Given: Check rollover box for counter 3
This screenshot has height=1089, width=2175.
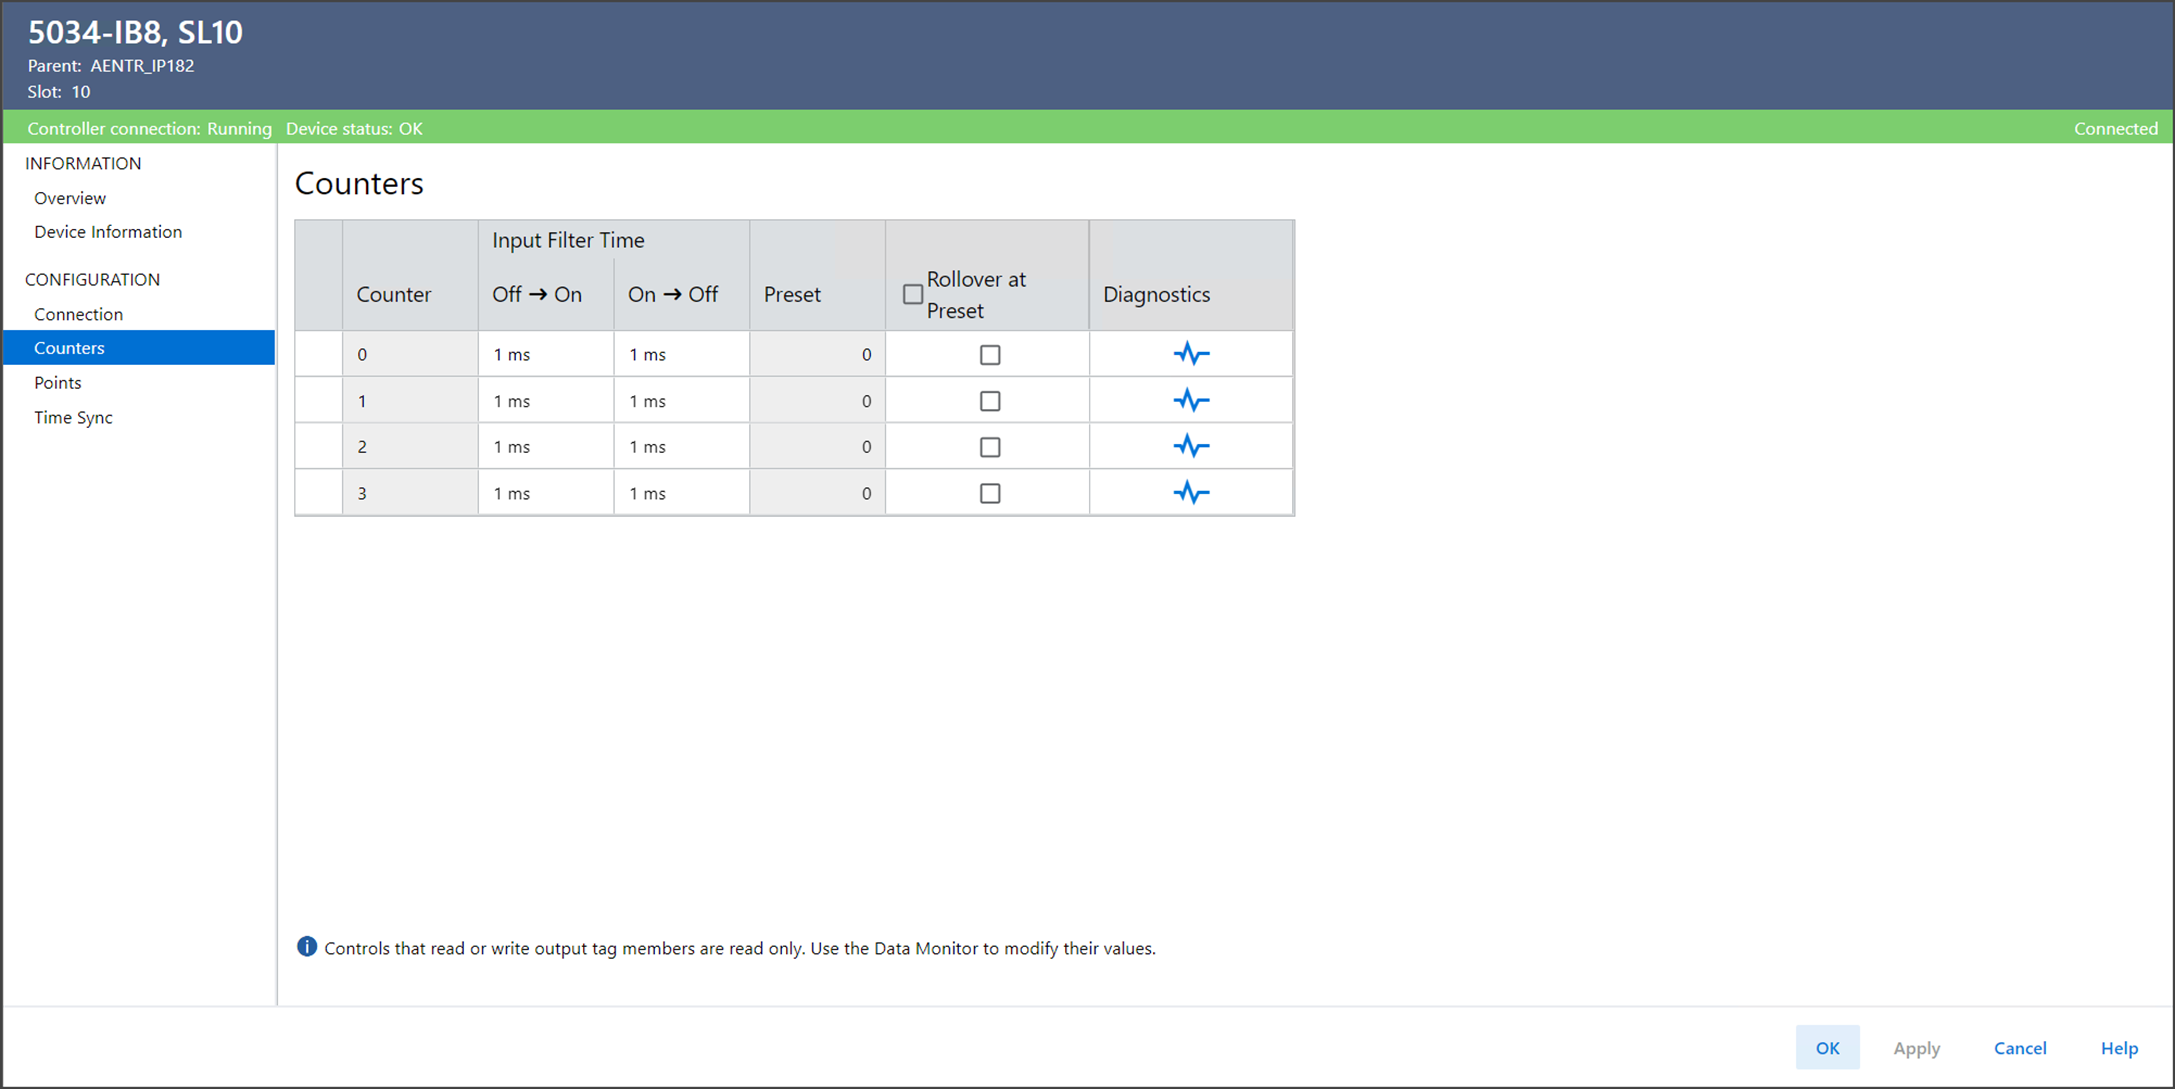Looking at the screenshot, I should [990, 493].
